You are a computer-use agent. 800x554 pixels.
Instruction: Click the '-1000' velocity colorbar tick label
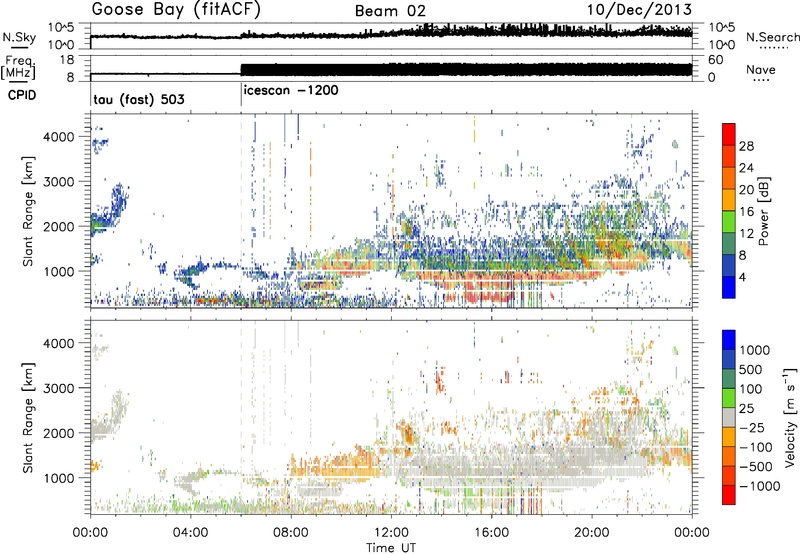[759, 486]
